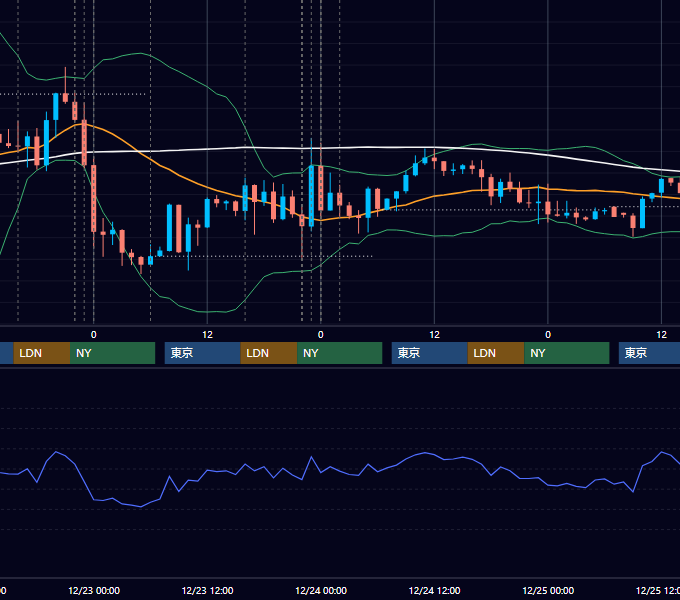Click the 12/23 12:00 time axis label

click(x=207, y=590)
